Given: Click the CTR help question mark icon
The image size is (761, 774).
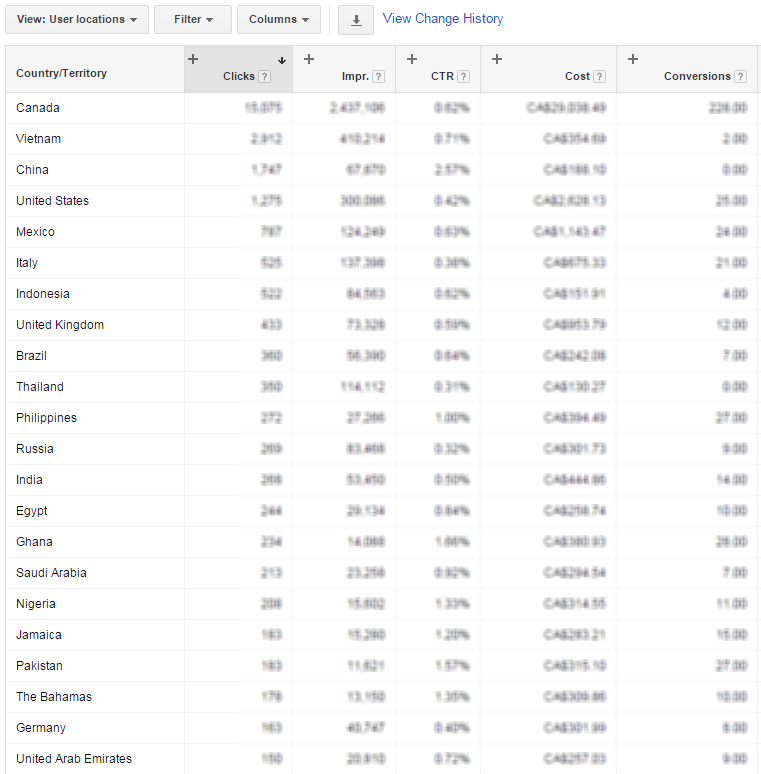Looking at the screenshot, I should click(463, 77).
